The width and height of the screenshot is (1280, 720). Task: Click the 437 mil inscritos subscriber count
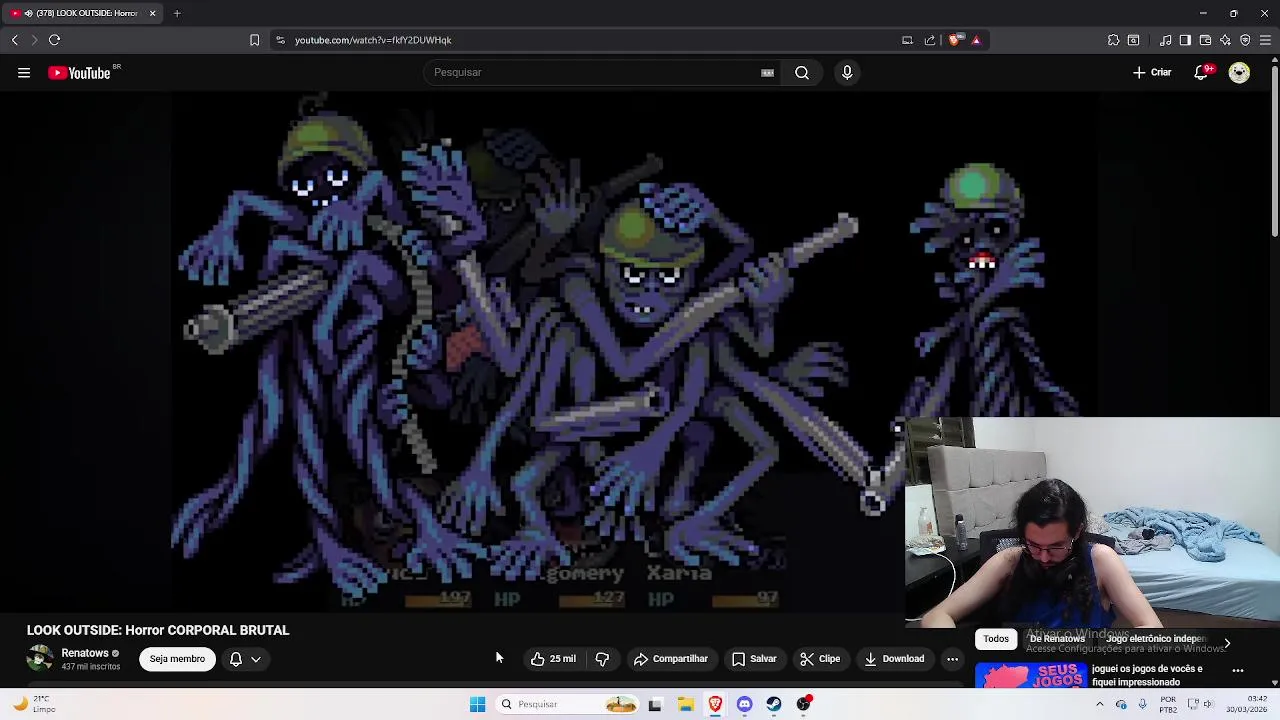pos(90,666)
